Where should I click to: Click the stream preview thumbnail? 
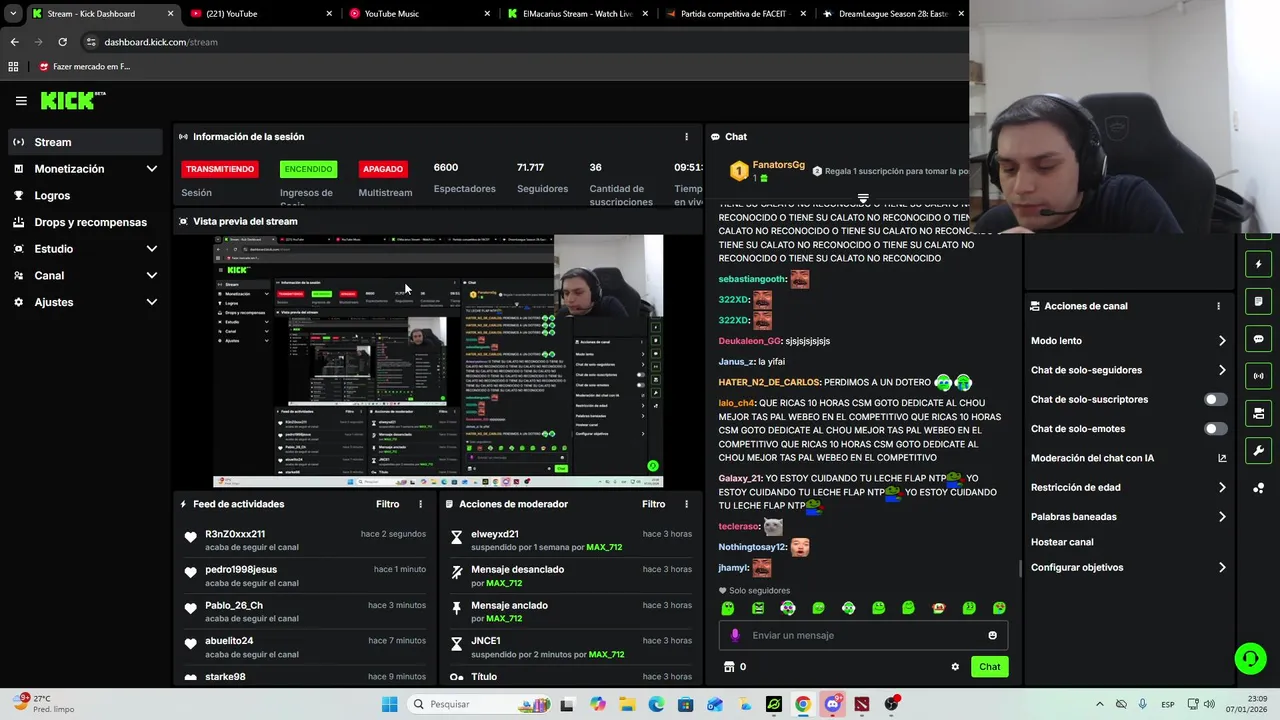click(x=438, y=361)
